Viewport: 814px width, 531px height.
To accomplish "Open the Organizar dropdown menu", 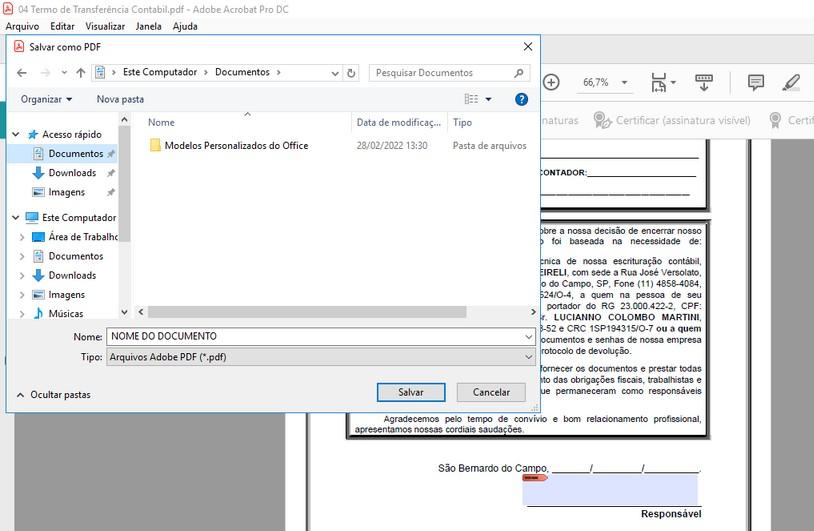I will tap(46, 99).
